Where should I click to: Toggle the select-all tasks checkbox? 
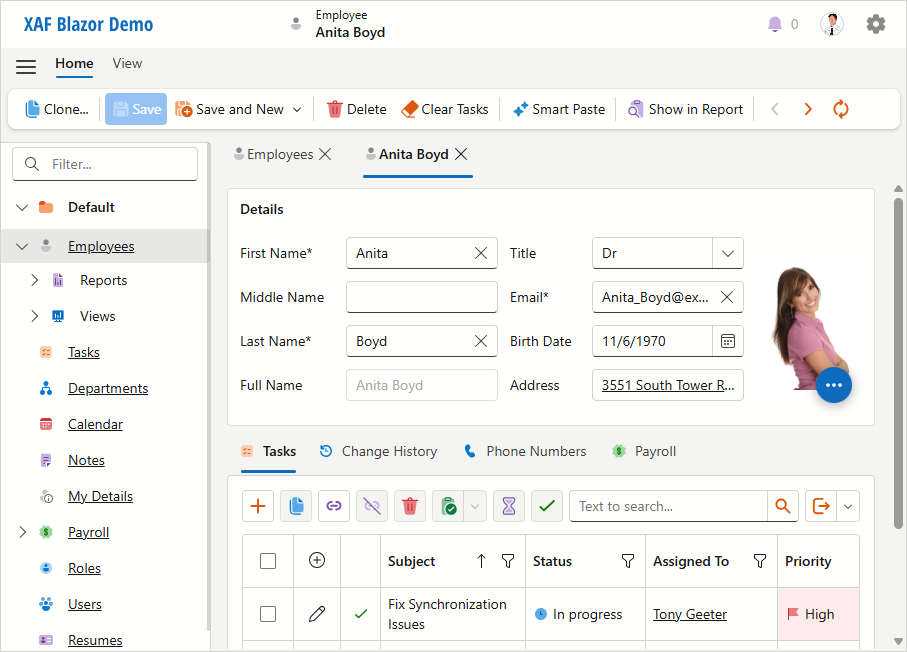tap(268, 561)
